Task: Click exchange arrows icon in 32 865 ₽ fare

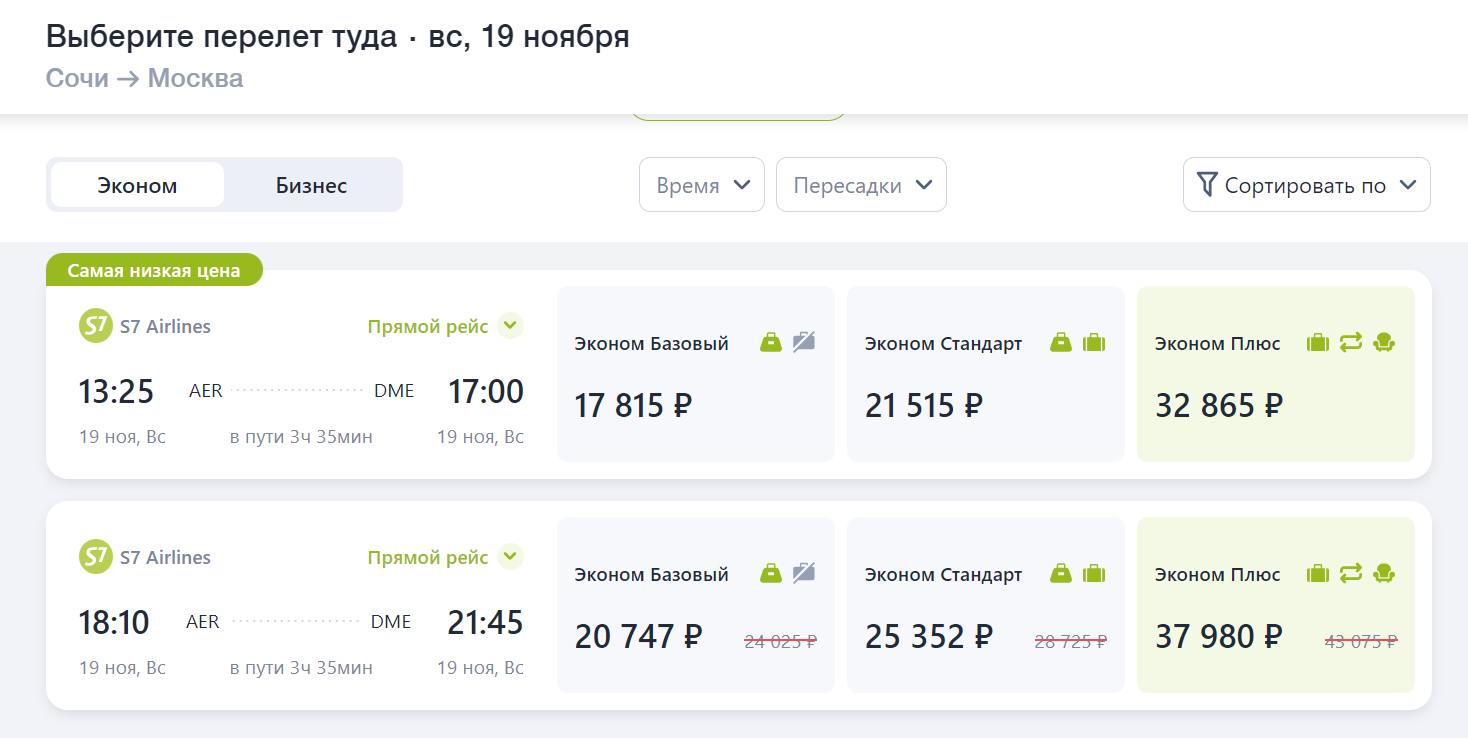Action: pos(1351,342)
